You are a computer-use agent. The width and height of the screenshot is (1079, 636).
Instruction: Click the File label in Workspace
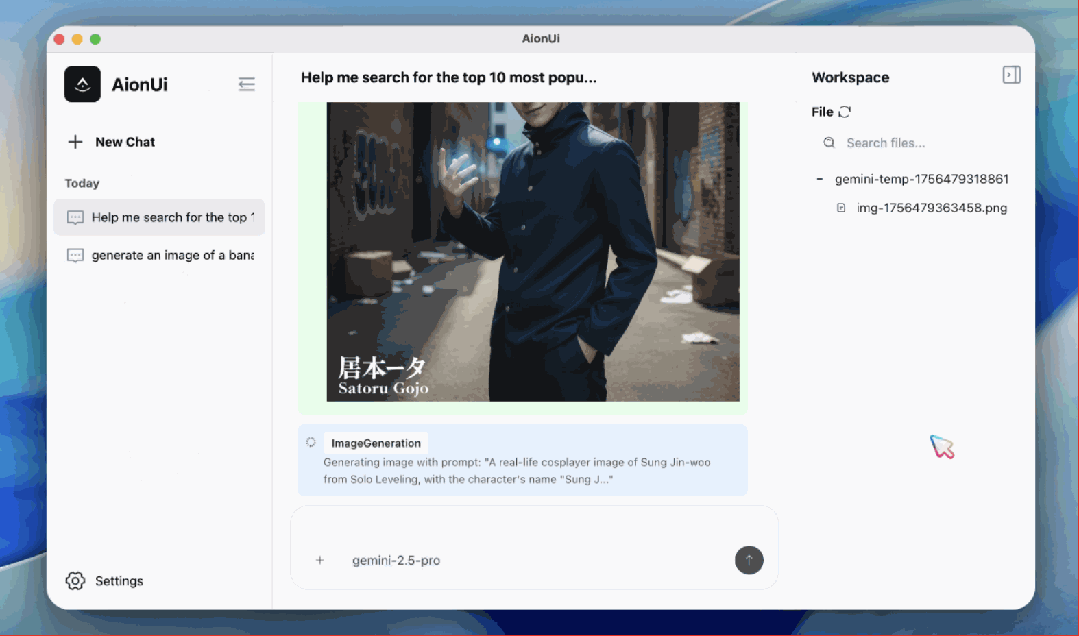[x=822, y=112]
